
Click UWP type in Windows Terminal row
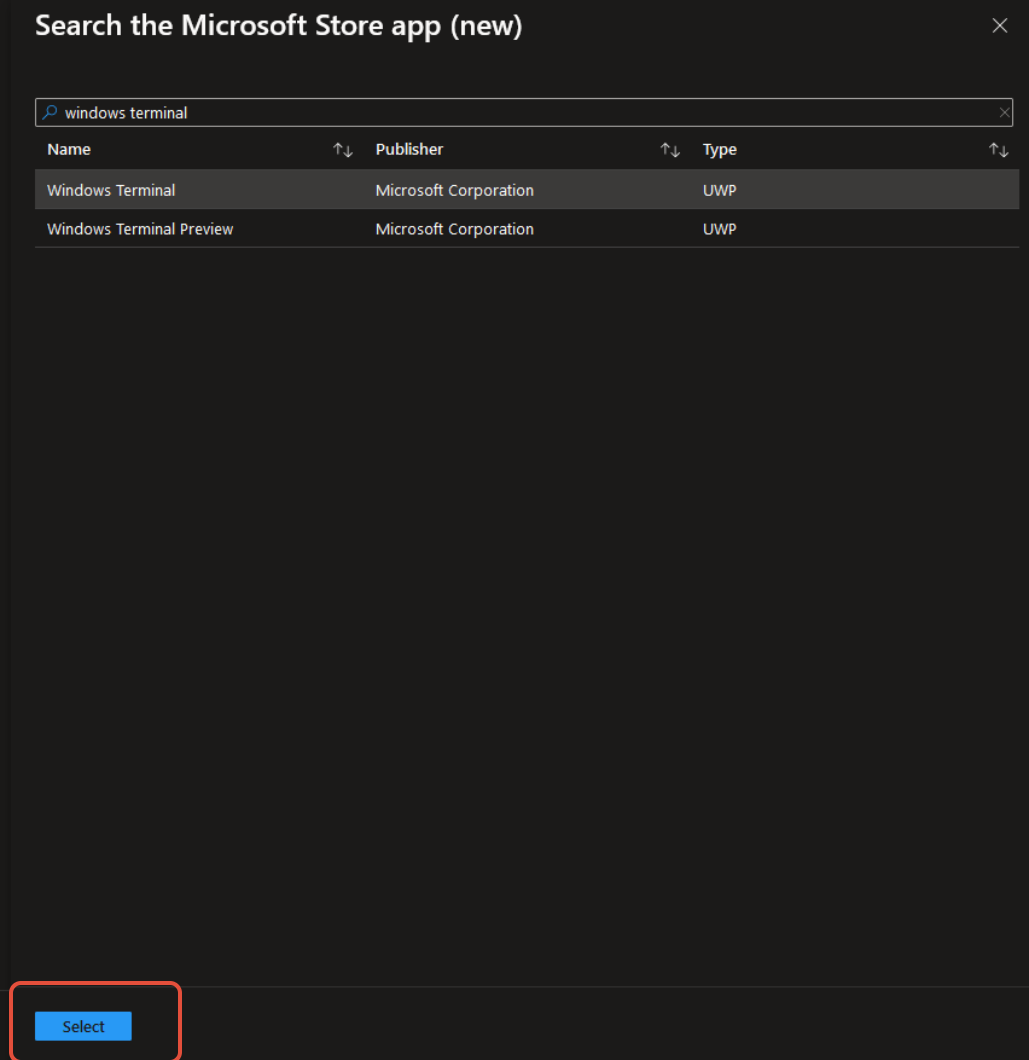coord(719,190)
